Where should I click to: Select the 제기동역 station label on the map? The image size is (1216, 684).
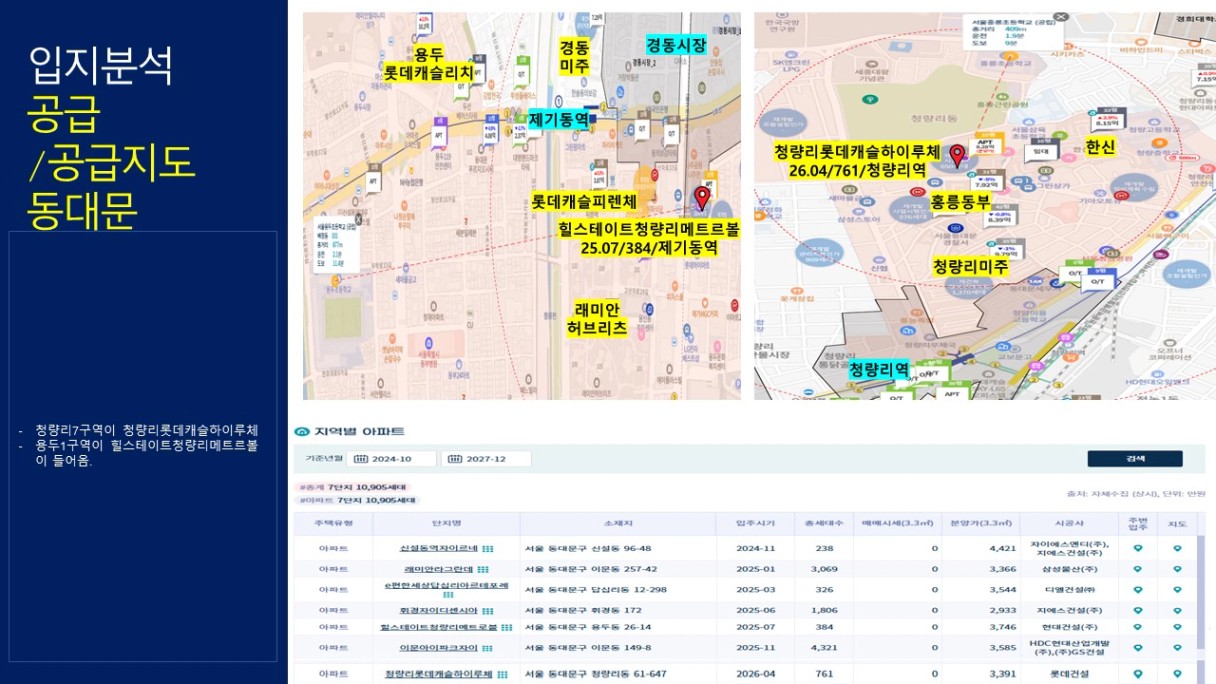(557, 120)
